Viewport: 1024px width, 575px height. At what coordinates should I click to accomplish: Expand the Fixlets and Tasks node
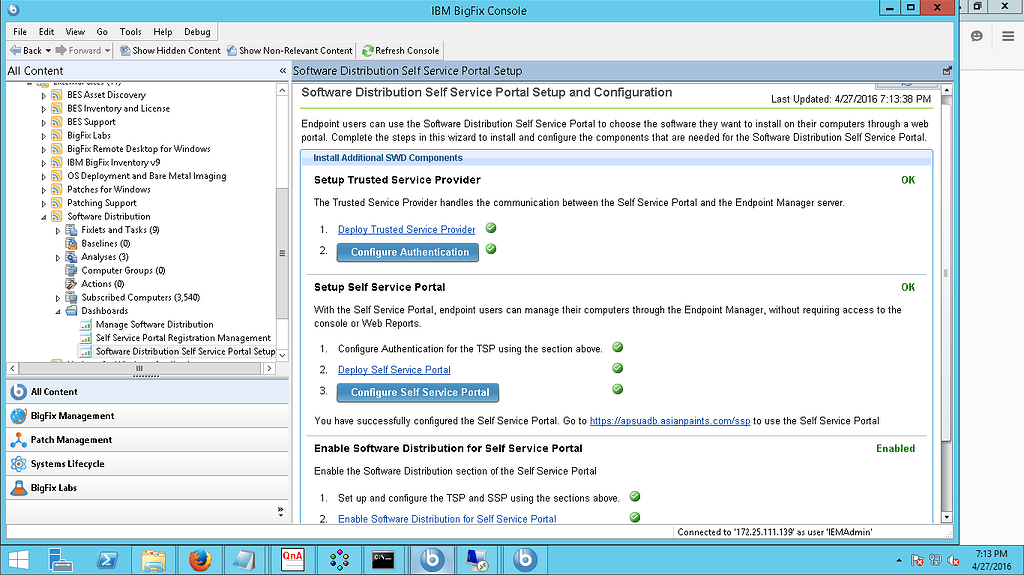pos(58,230)
